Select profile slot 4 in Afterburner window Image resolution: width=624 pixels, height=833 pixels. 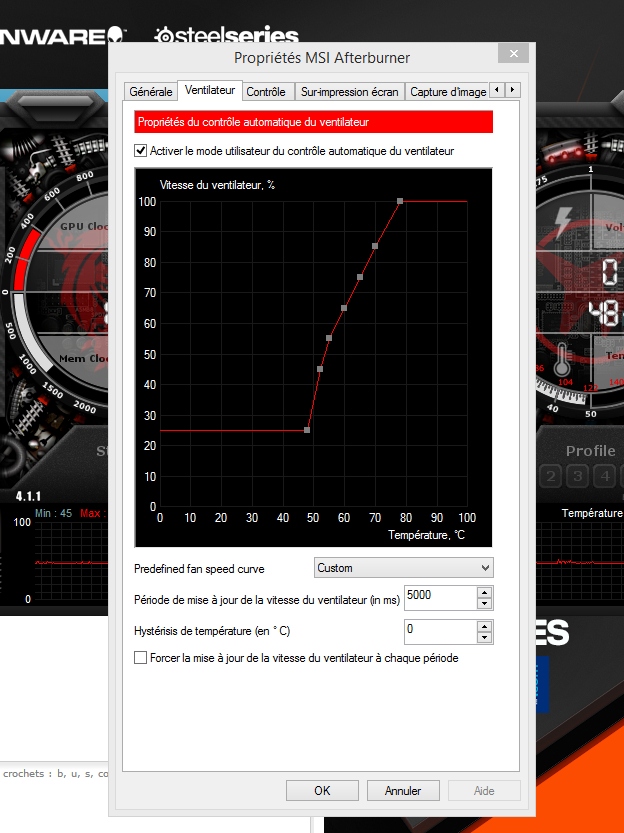point(605,475)
